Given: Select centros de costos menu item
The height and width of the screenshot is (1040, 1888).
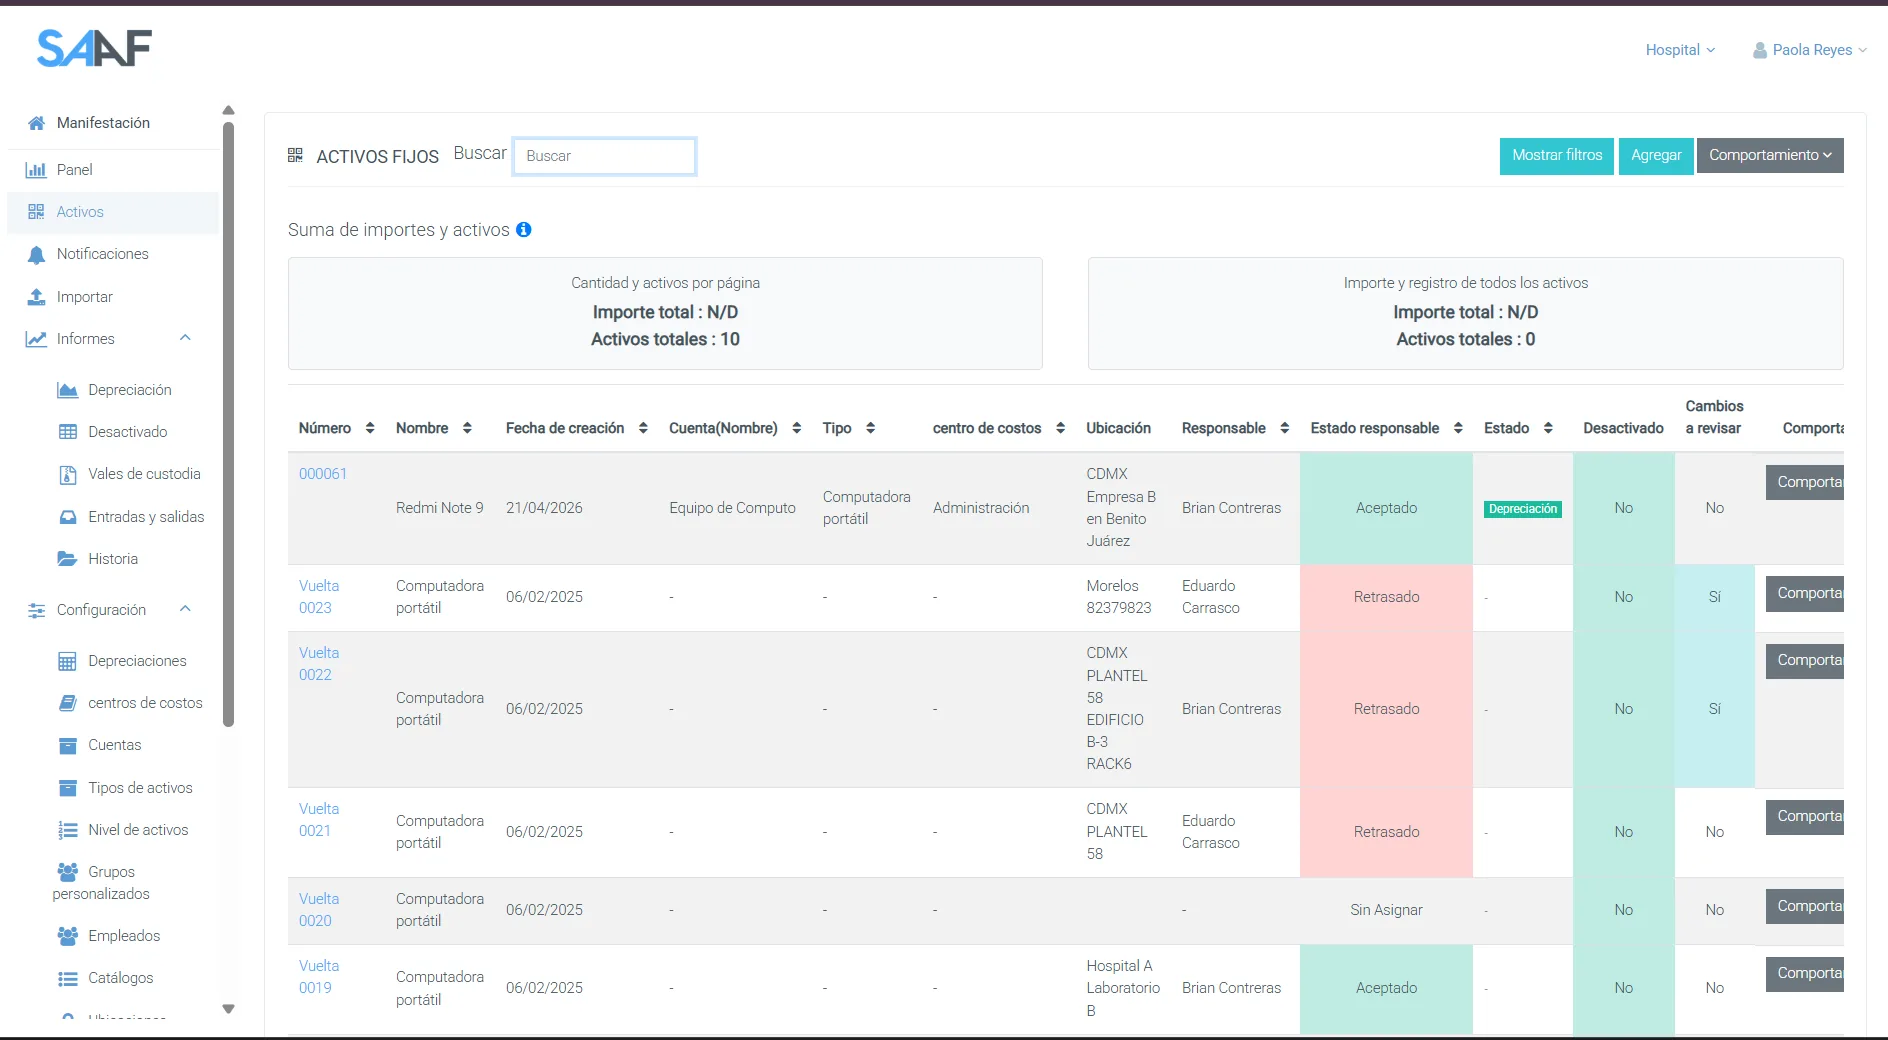Looking at the screenshot, I should (x=145, y=703).
